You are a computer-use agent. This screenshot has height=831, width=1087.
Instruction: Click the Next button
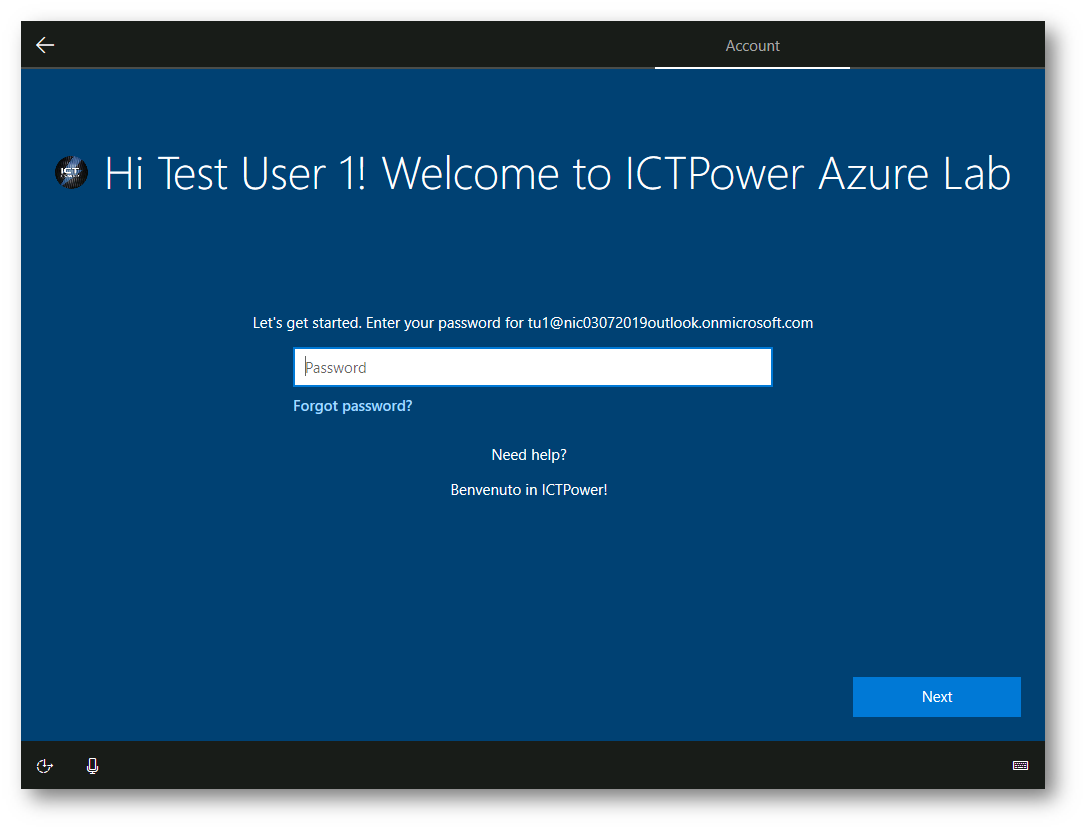[937, 697]
